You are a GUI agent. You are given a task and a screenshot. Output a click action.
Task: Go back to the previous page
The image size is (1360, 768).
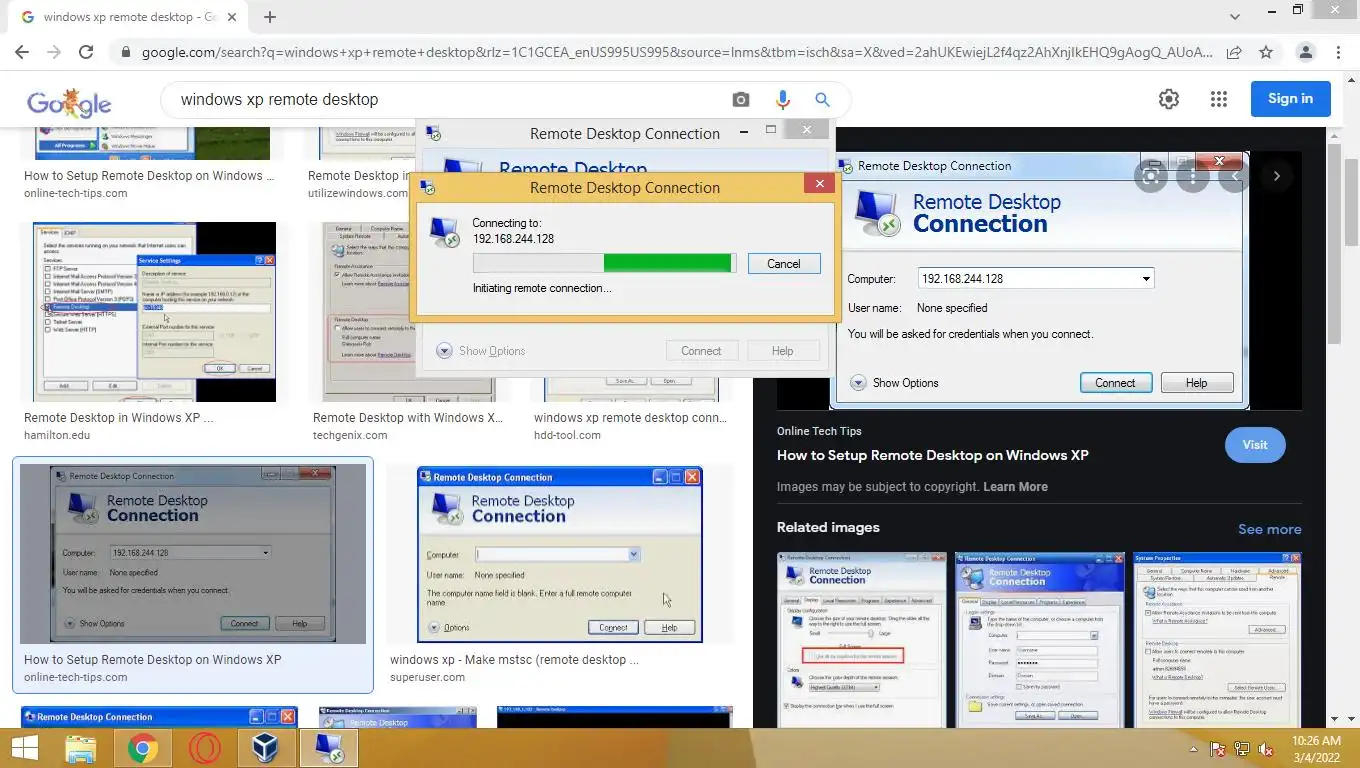[x=22, y=52]
